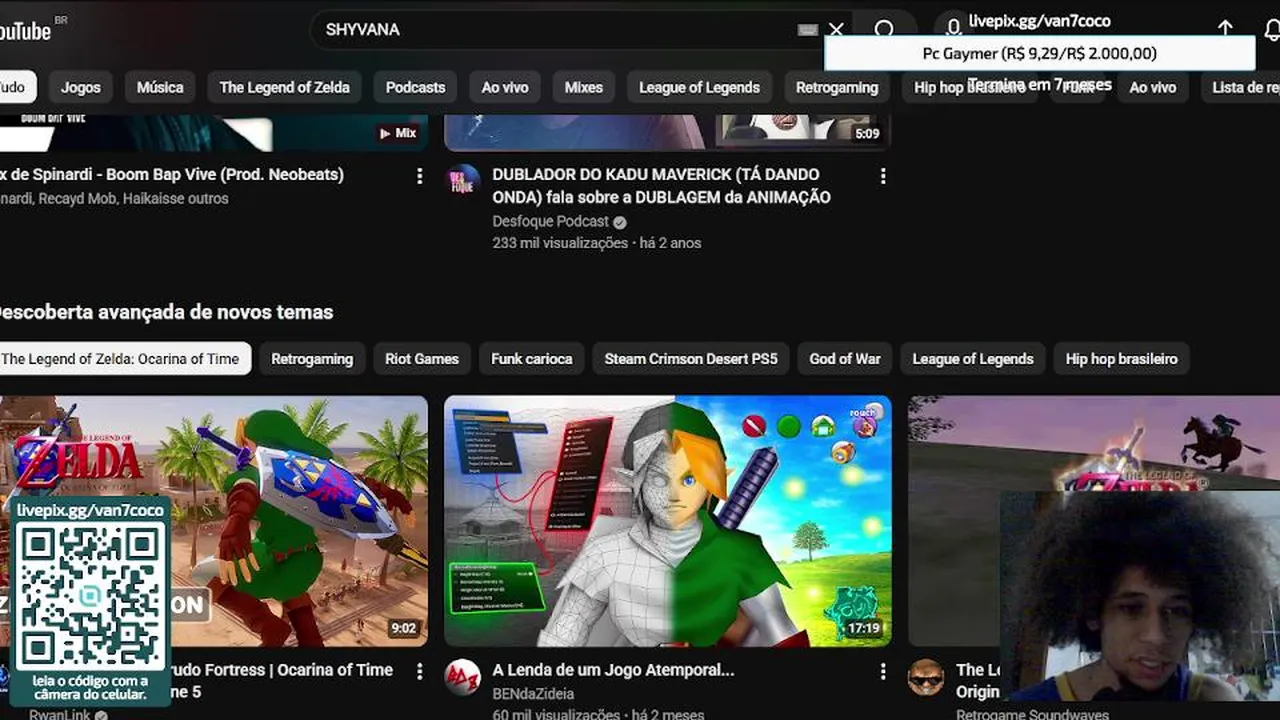Click the Pc Gaymer donation goal bar
Viewport: 1280px width, 720px height.
1039,54
